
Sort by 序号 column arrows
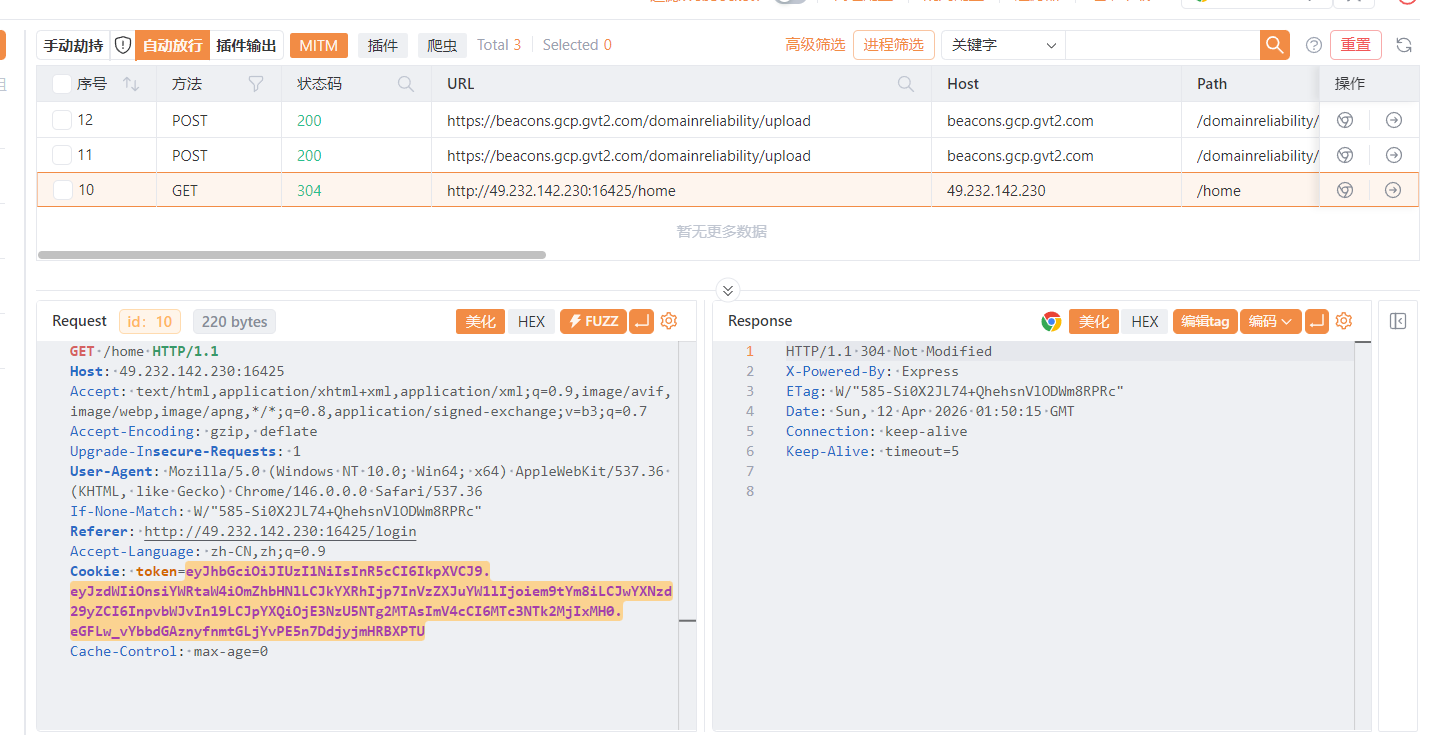click(x=131, y=84)
